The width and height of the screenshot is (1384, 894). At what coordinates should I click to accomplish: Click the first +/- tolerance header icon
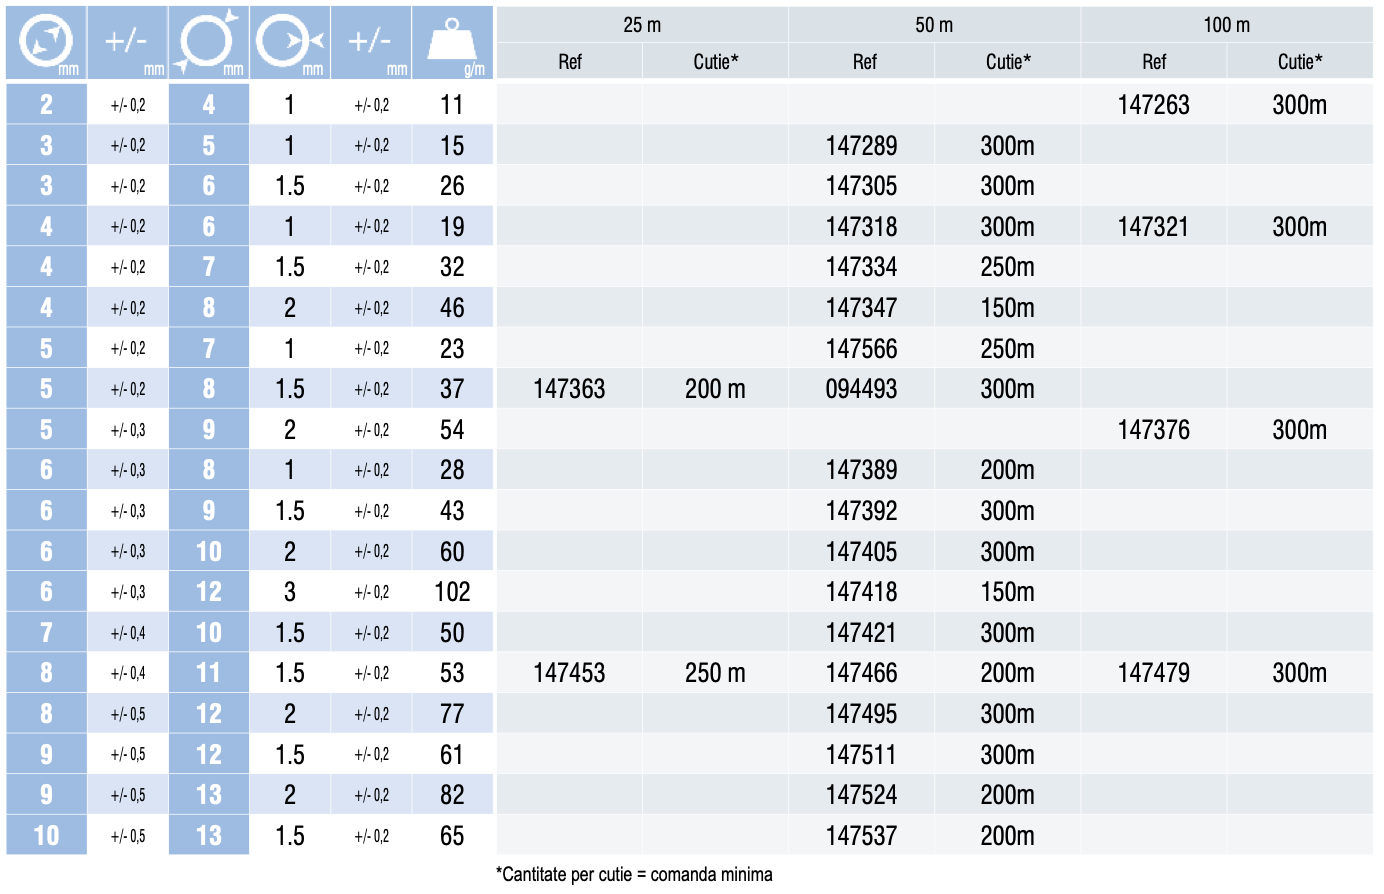coord(126,41)
